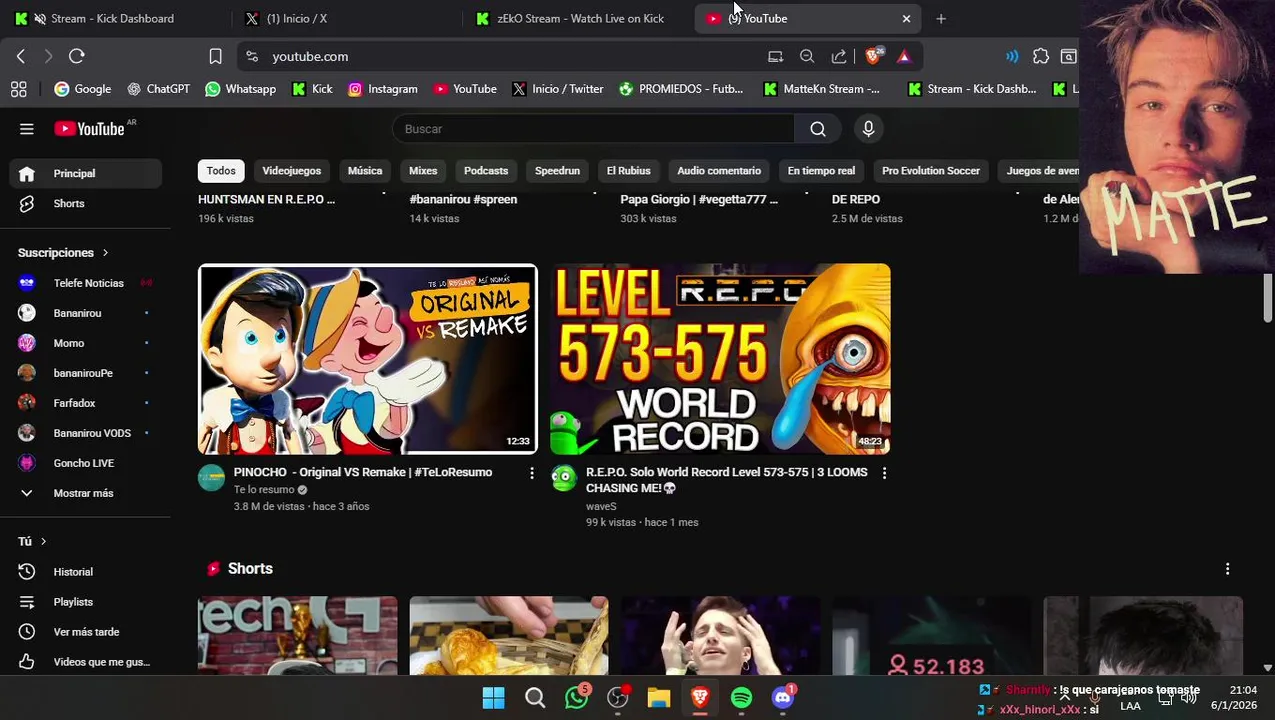Reload the page
Image resolution: width=1275 pixels, height=720 pixels.
pyautogui.click(x=77, y=57)
